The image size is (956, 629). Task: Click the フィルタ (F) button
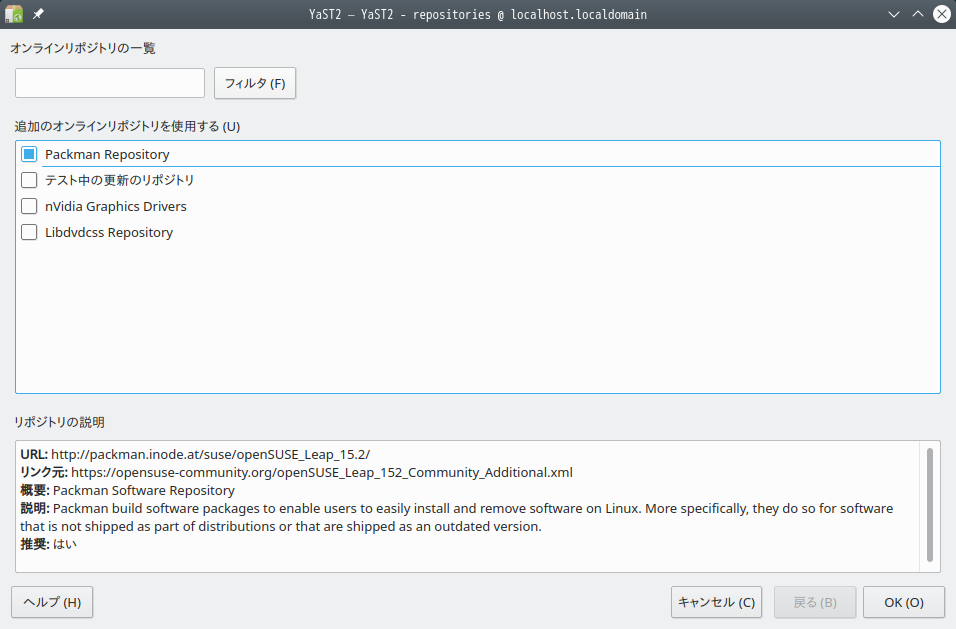(255, 83)
